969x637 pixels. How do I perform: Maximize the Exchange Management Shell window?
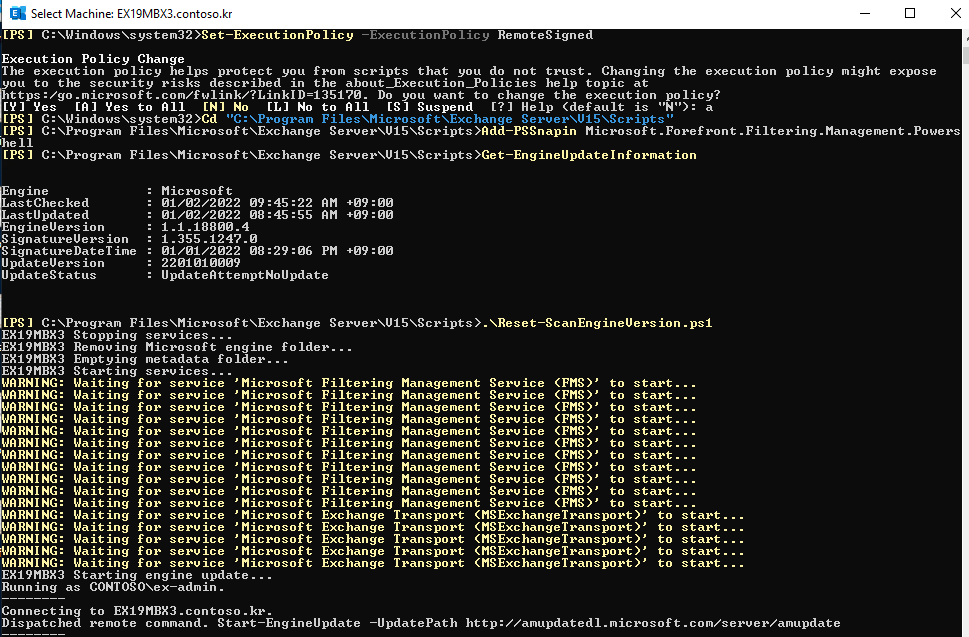[910, 13]
